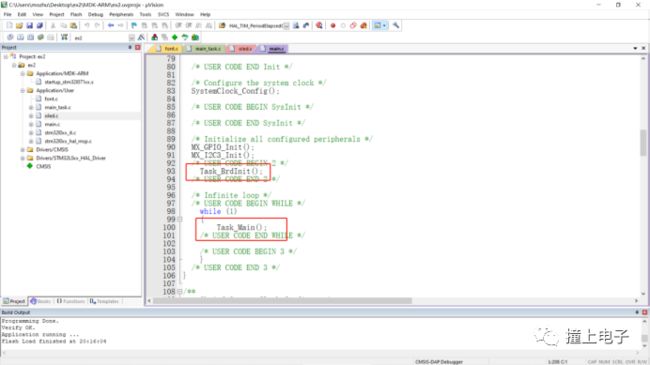Open the editor tab list dropdown arrow
Image resolution: width=650 pixels, height=365 pixels.
pos(635,49)
